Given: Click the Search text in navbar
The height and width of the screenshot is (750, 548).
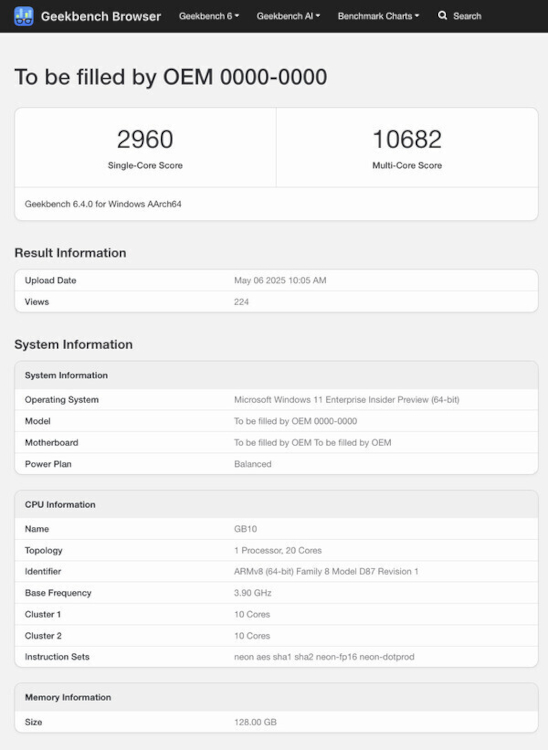Looking at the screenshot, I should (467, 16).
